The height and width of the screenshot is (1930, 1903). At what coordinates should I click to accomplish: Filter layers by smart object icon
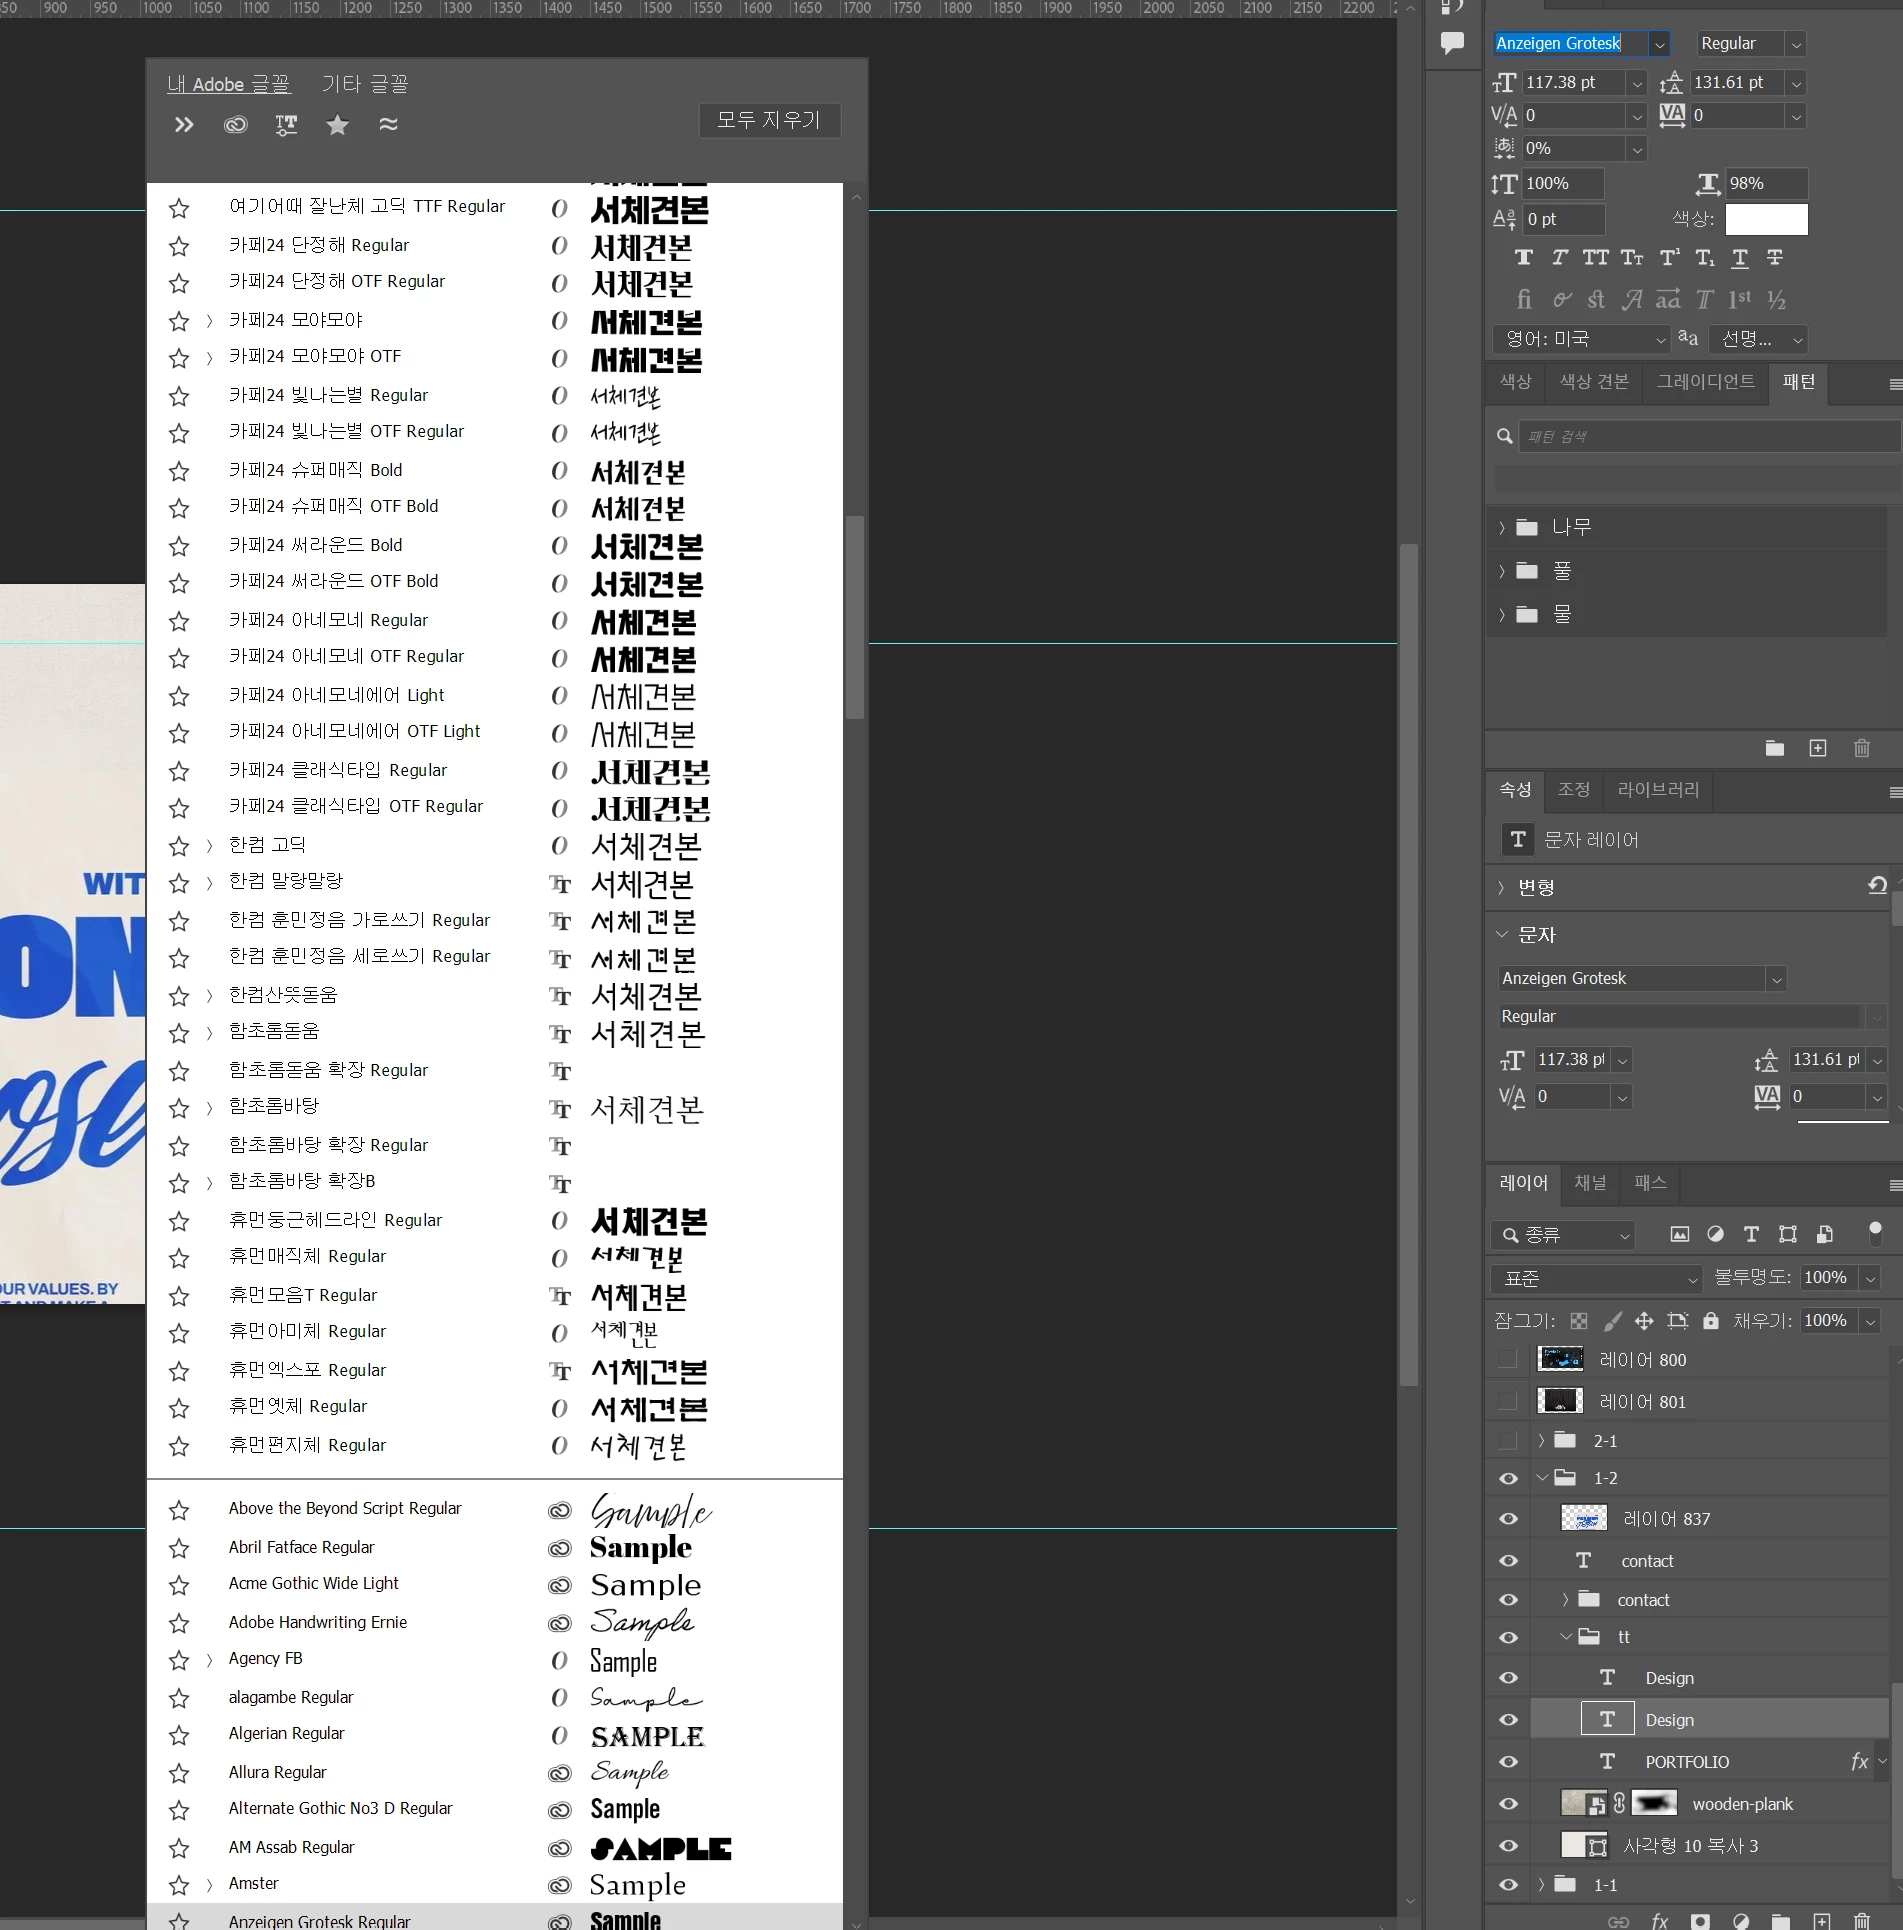point(1824,1234)
